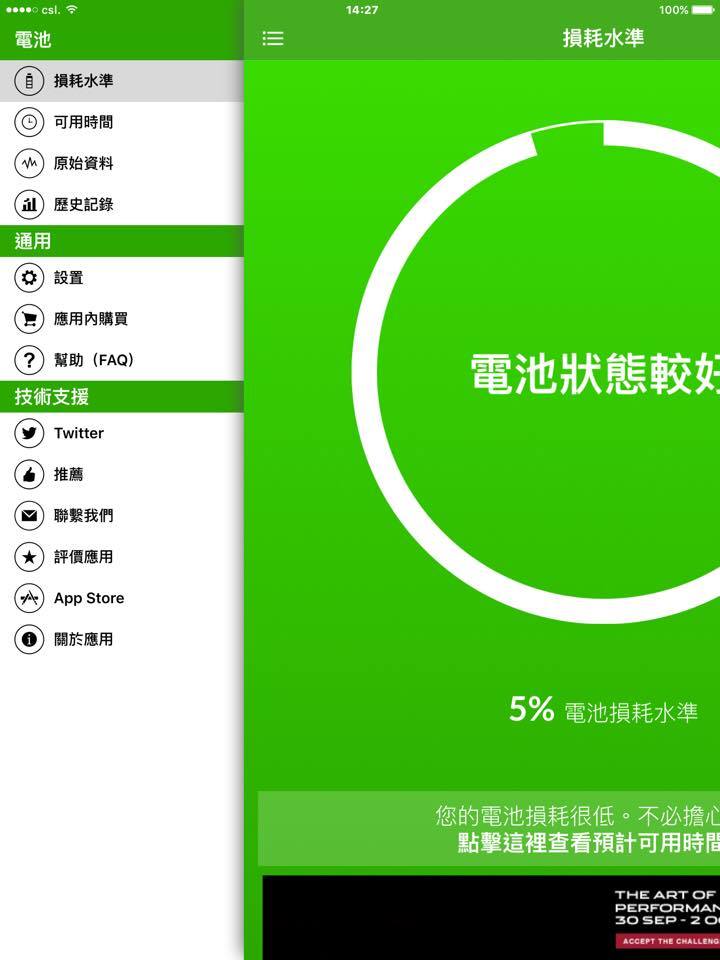Click the 電池狀態較好 status text
The width and height of the screenshot is (720, 960).
click(595, 373)
